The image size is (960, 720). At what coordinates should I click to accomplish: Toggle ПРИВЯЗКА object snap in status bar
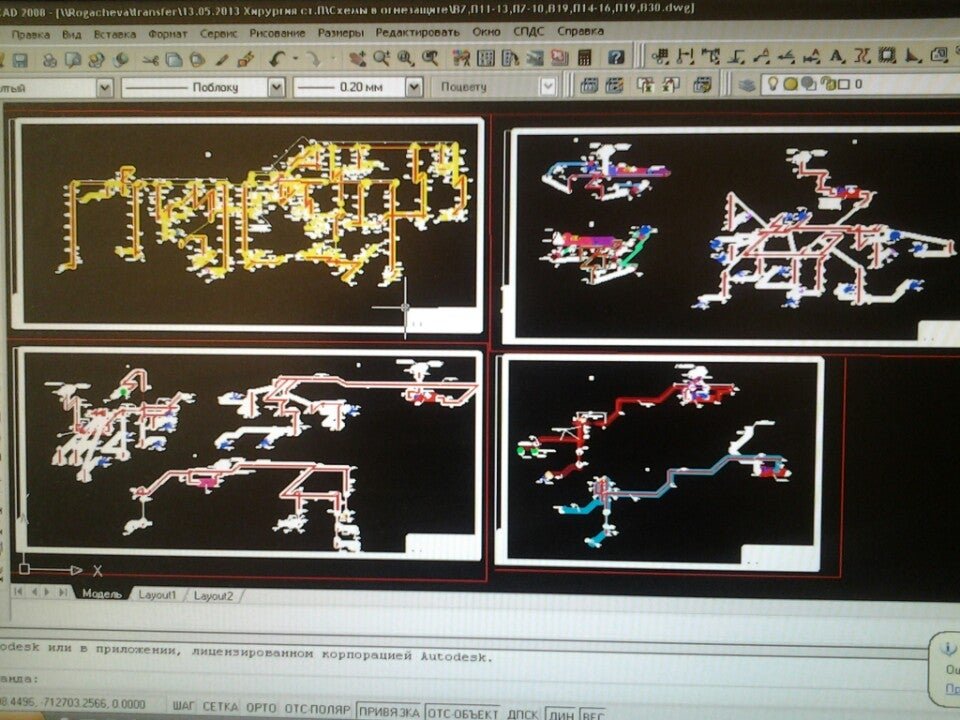388,710
